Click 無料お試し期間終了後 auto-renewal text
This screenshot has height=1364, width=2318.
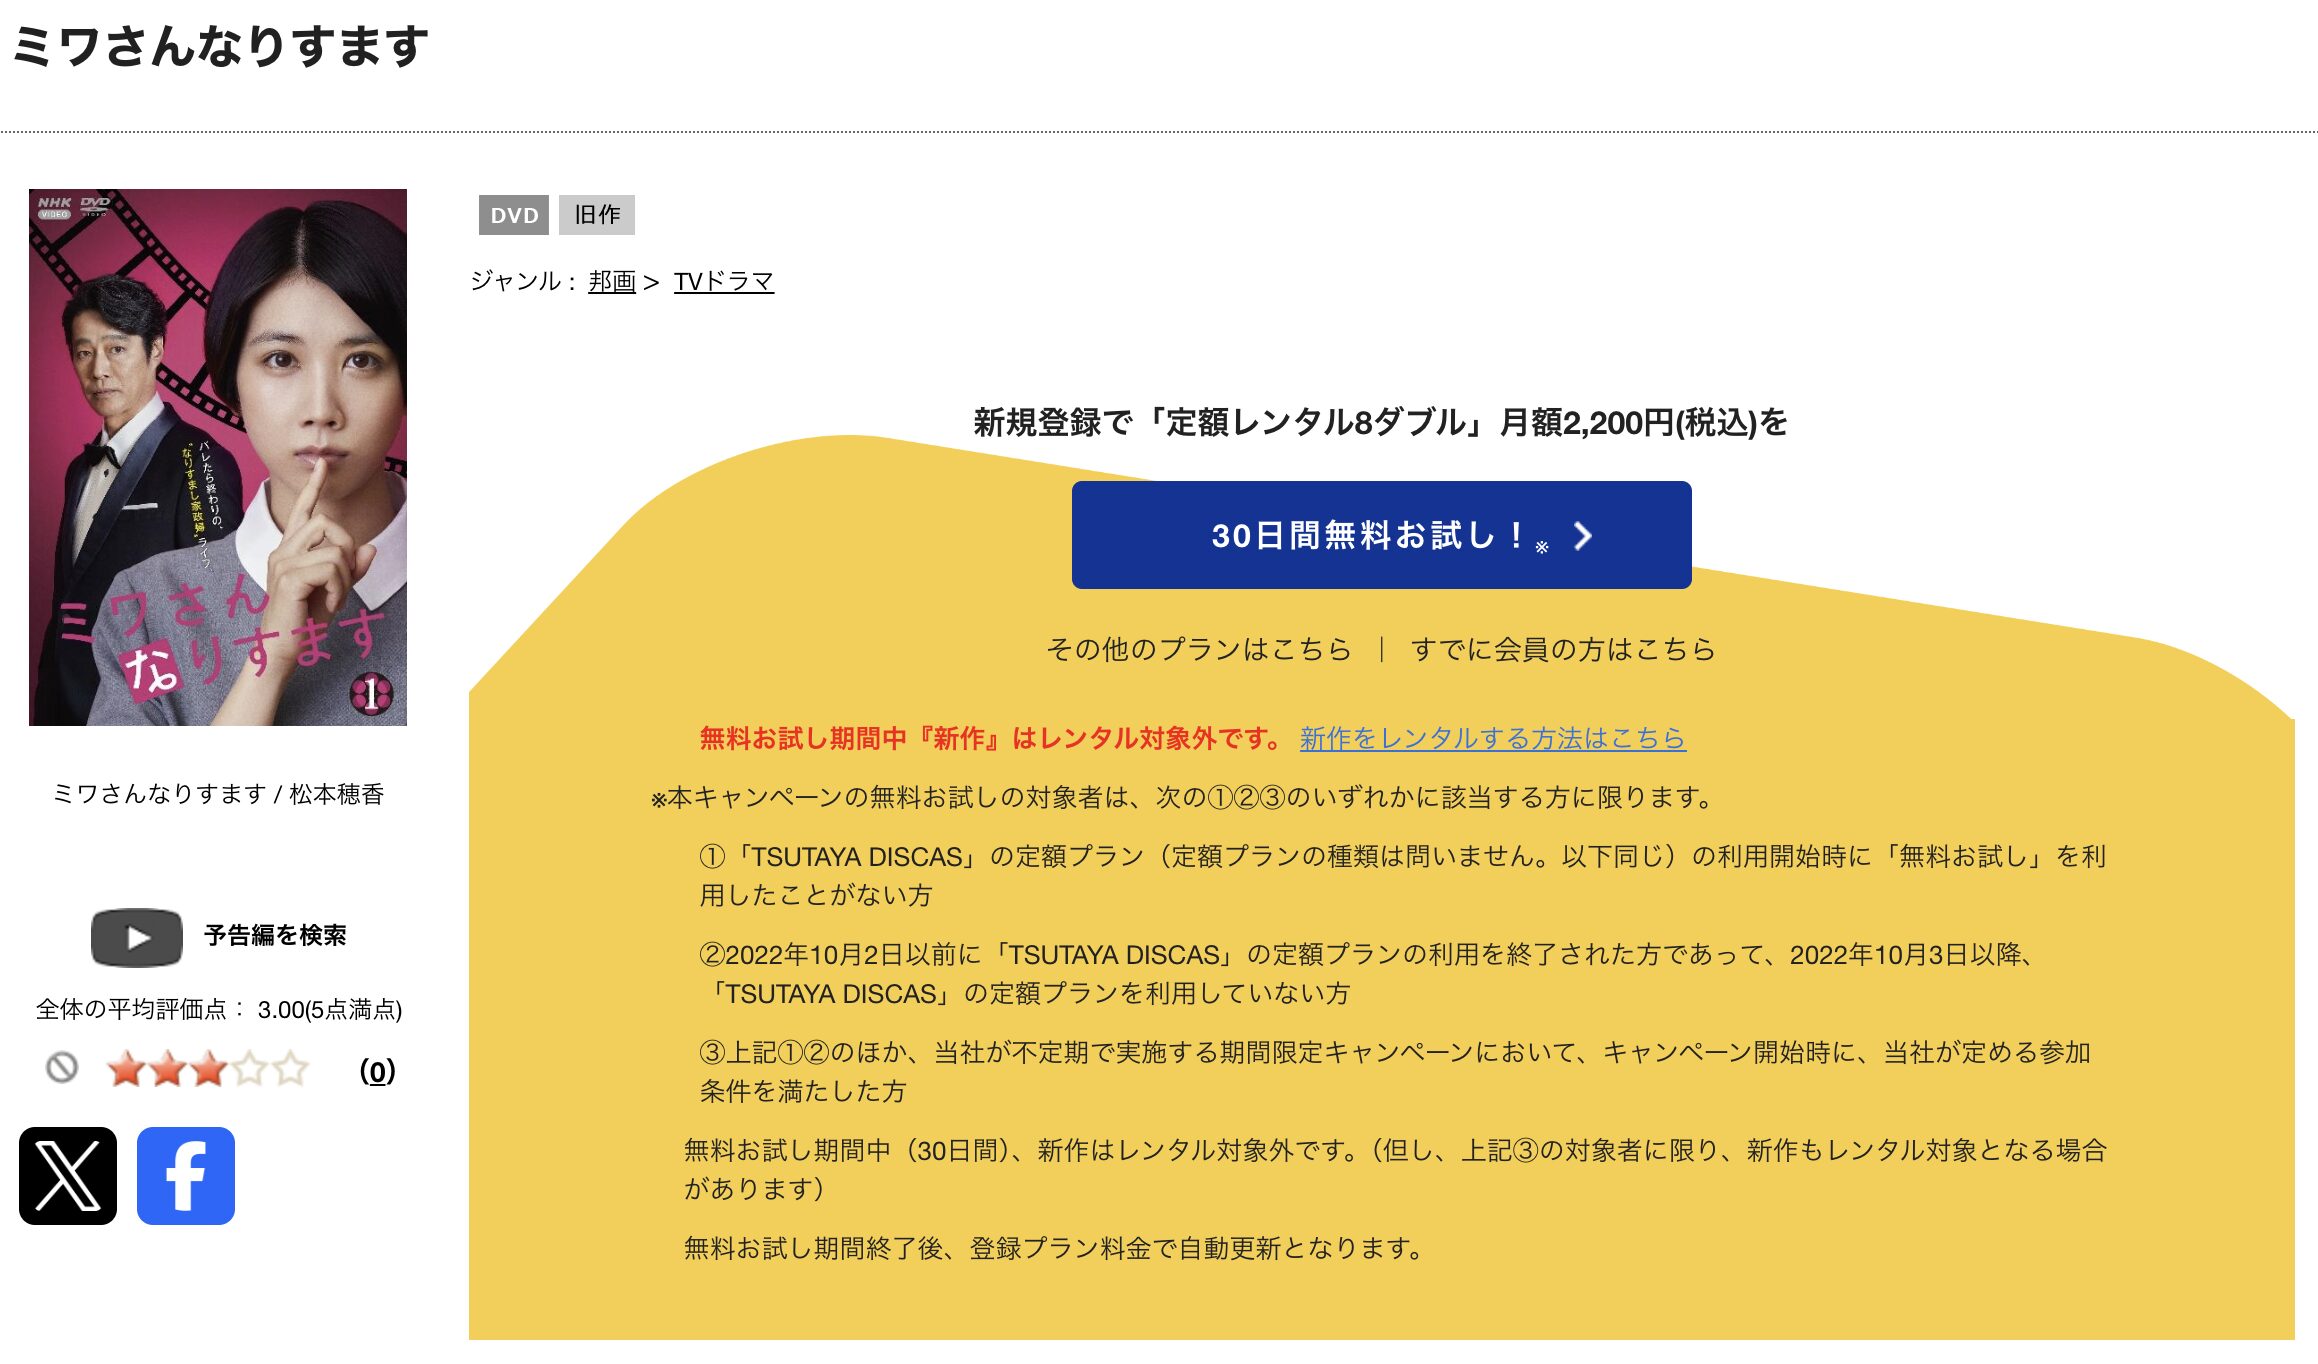click(x=1054, y=1248)
